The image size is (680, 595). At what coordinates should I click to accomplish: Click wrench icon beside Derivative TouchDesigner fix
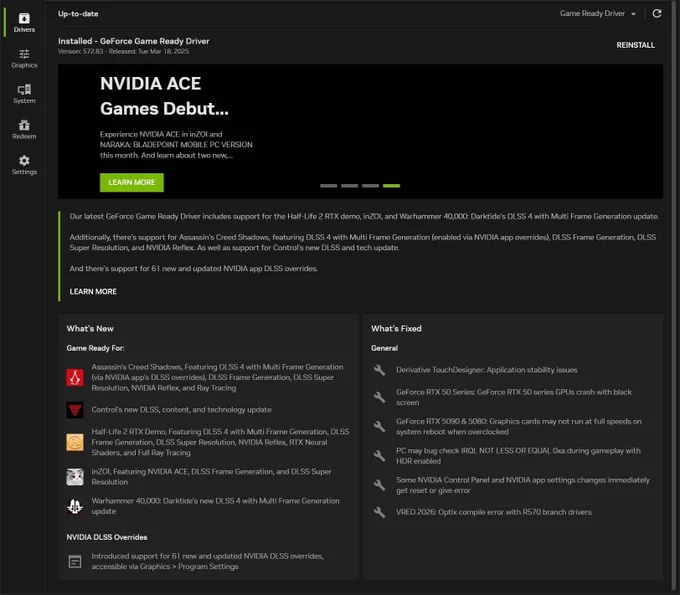[379, 370]
